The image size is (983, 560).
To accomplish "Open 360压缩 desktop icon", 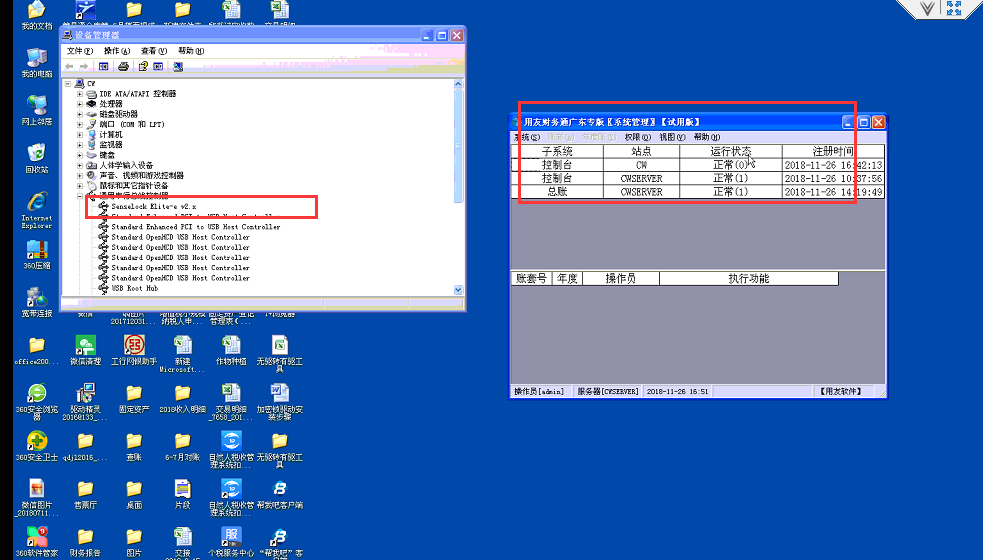I will [37, 254].
